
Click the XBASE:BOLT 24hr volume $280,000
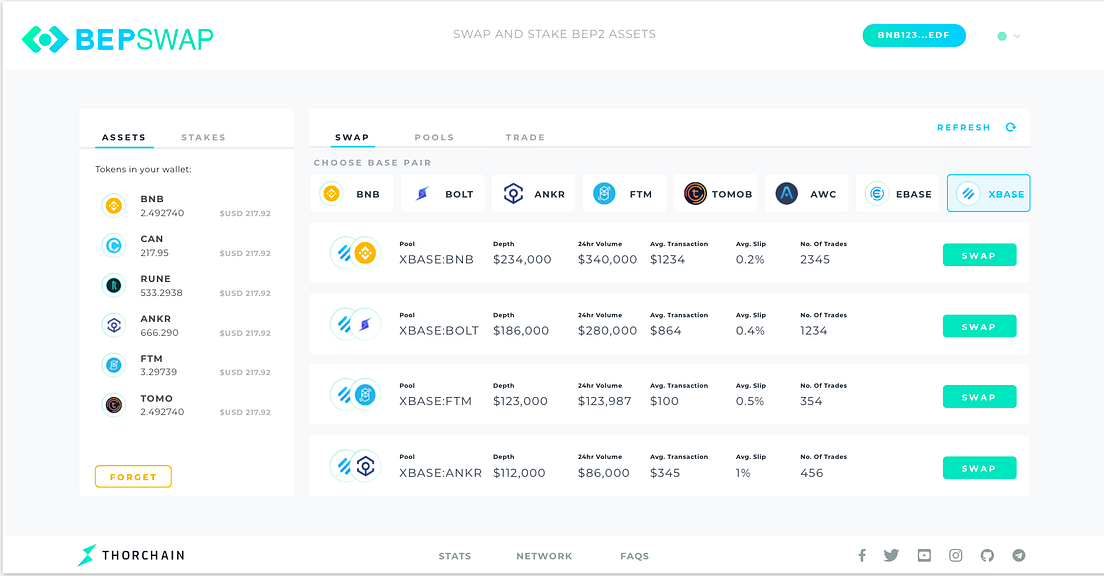[x=608, y=331]
